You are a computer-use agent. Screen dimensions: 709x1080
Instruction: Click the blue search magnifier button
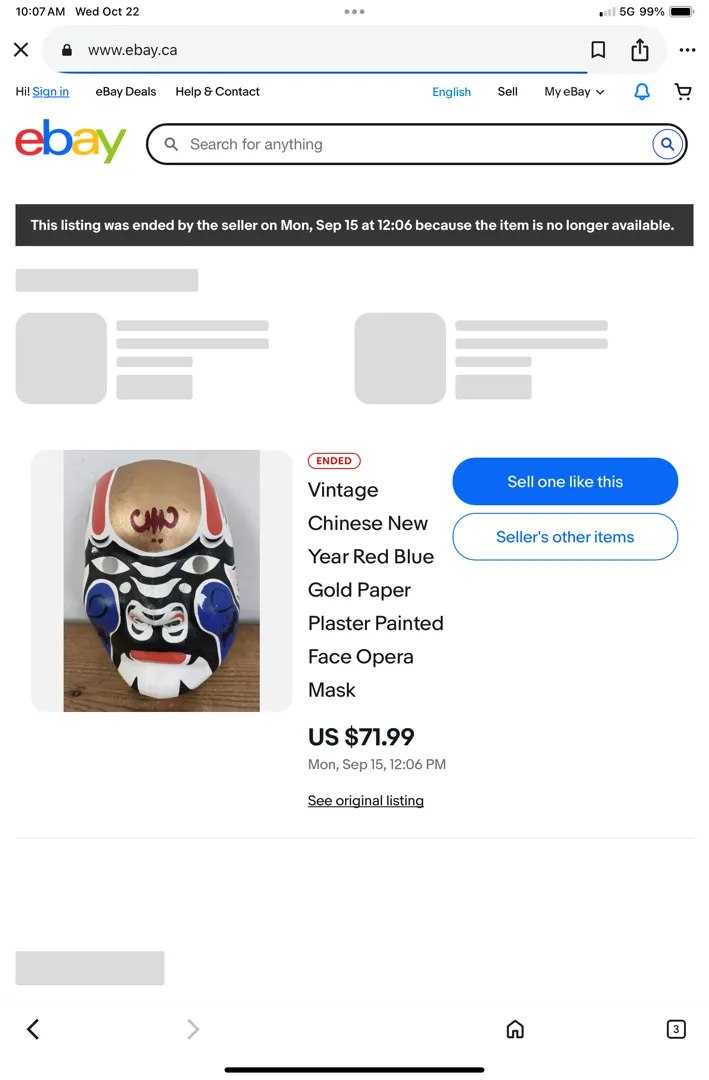(667, 145)
